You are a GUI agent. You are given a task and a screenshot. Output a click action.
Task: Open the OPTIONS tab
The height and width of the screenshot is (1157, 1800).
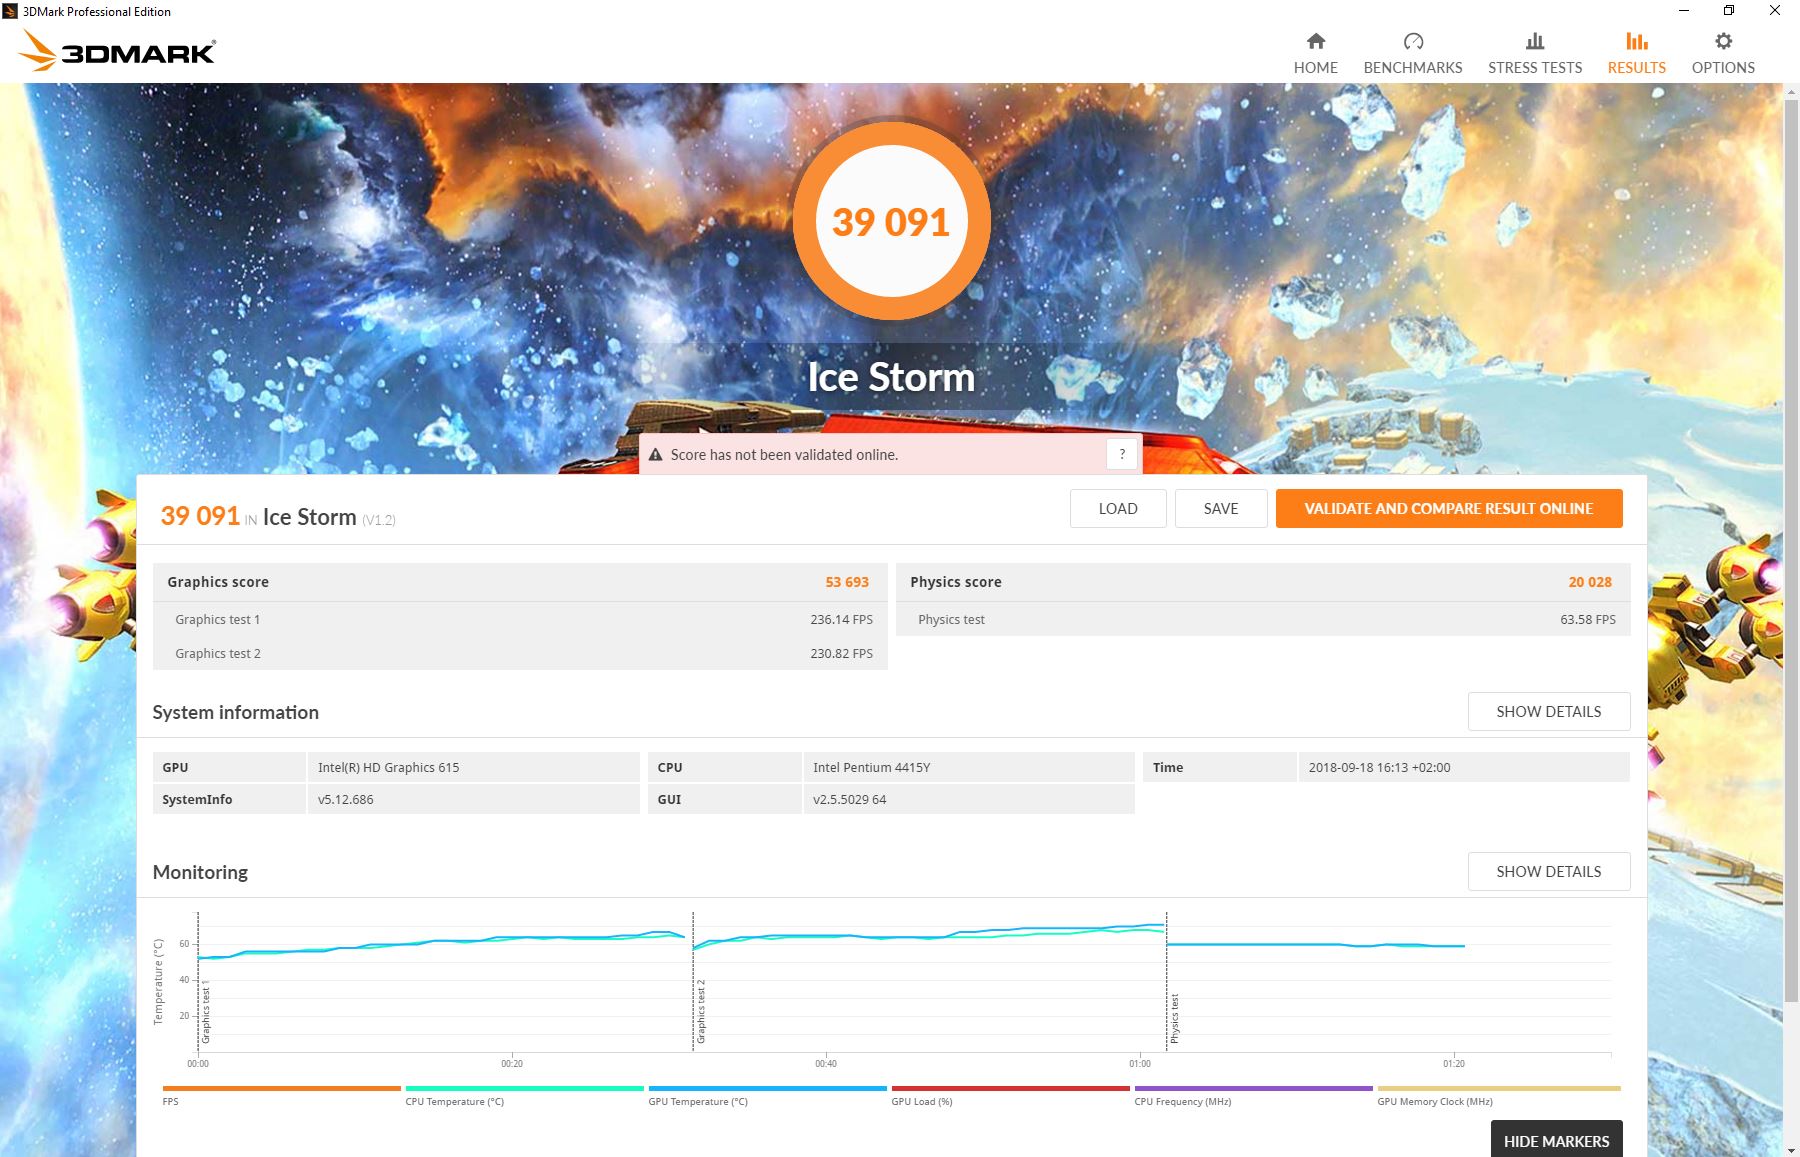point(1723,53)
